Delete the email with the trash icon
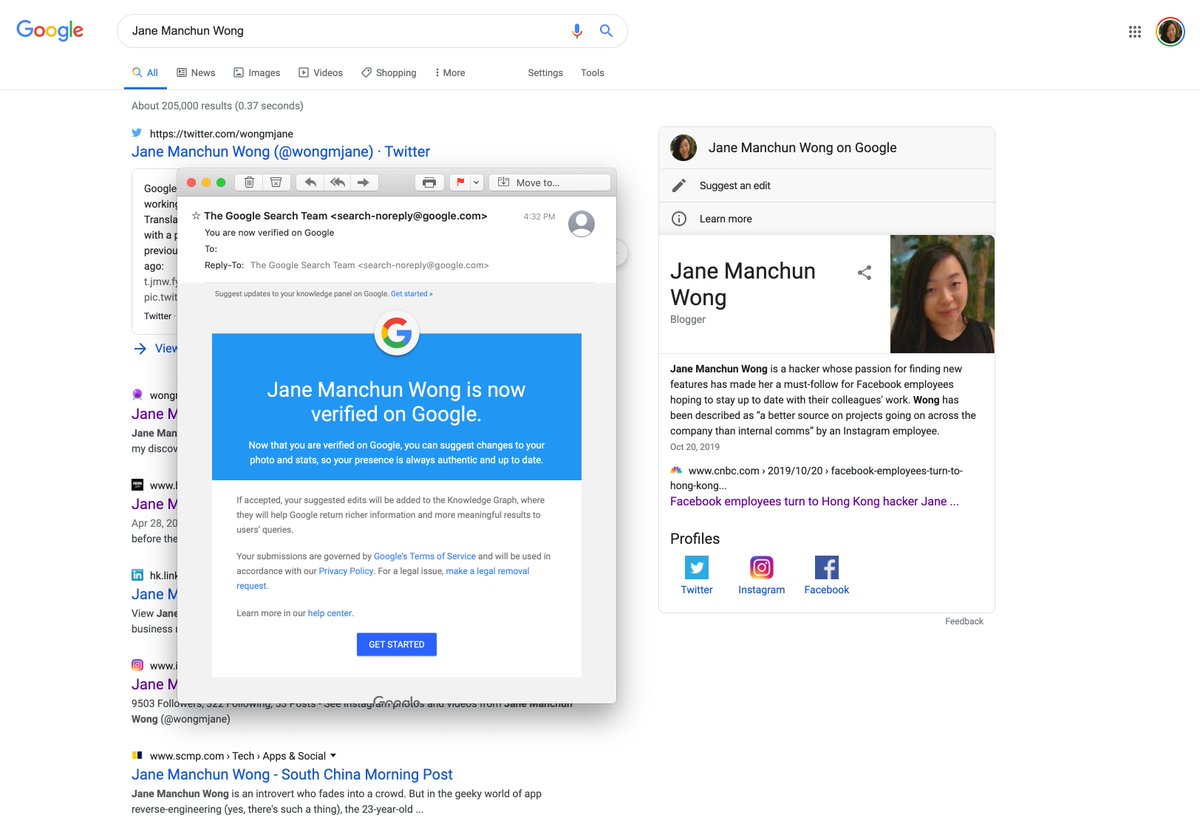Image resolution: width=1200 pixels, height=829 pixels. click(x=249, y=182)
